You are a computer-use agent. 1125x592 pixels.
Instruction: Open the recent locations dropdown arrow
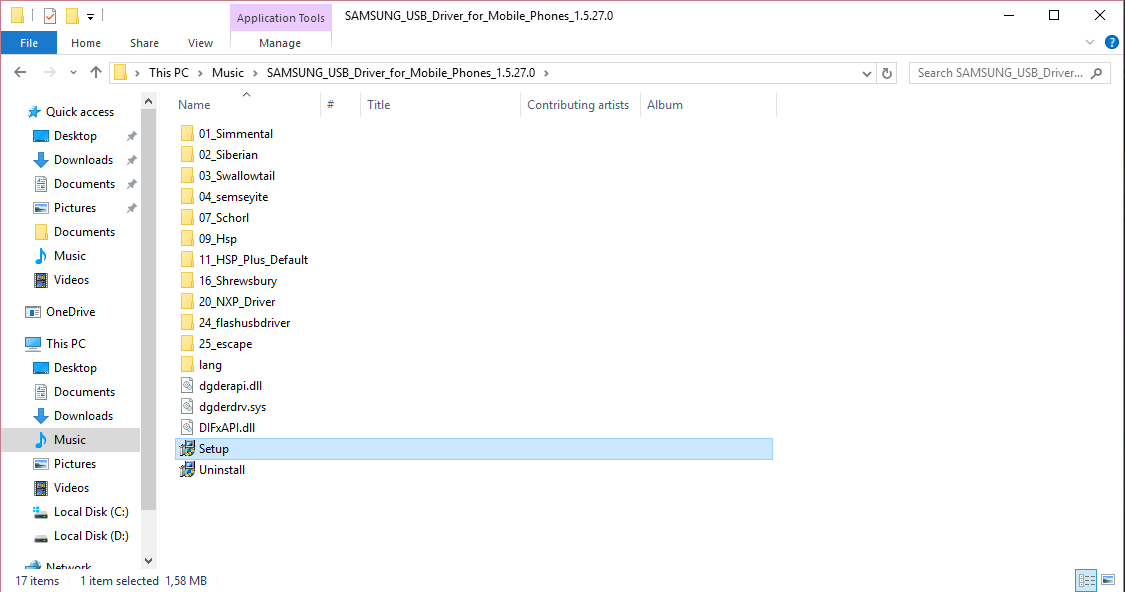[x=73, y=72]
